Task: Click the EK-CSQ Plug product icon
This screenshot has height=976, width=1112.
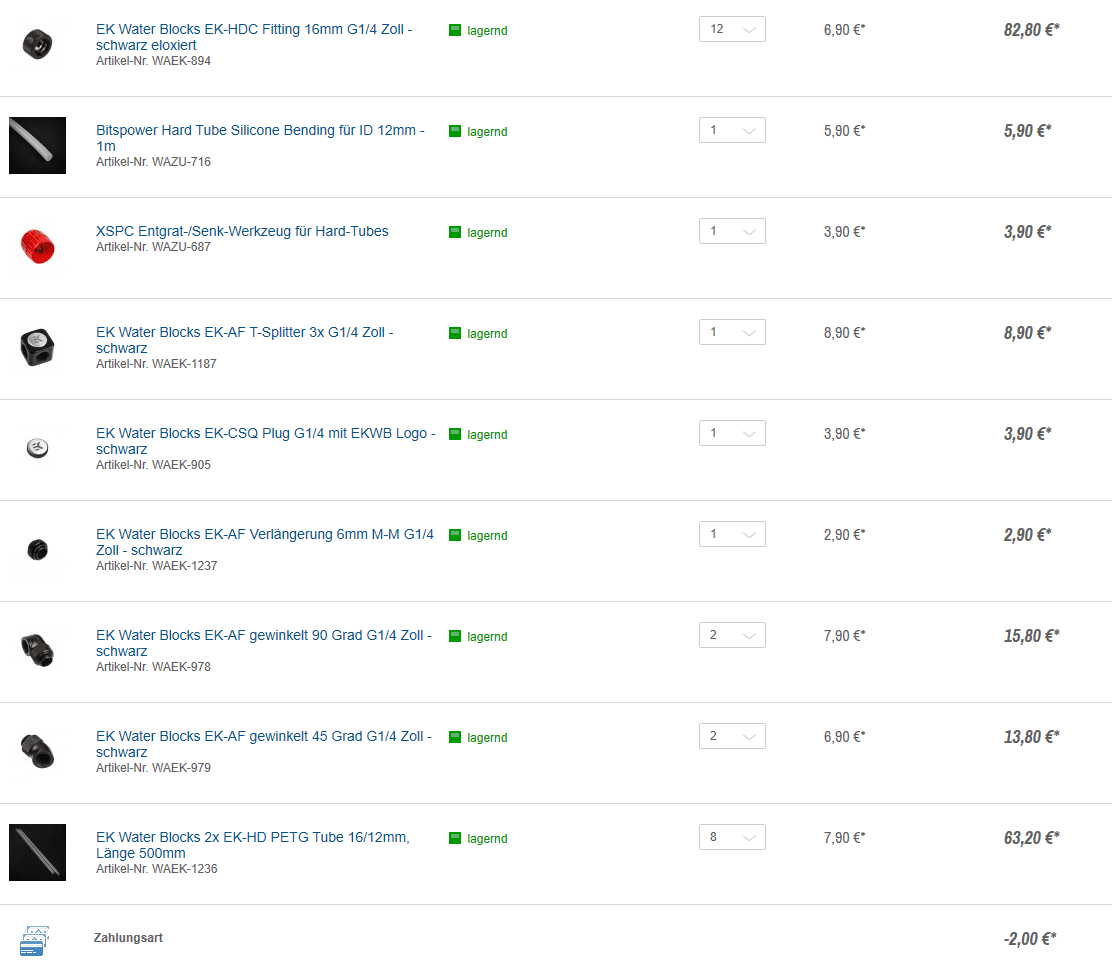Action: [37, 448]
